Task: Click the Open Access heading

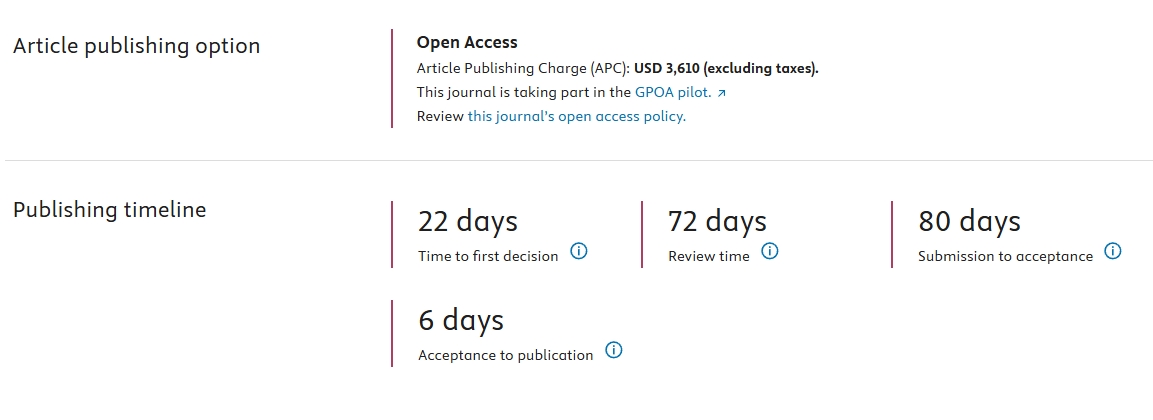Action: (467, 43)
